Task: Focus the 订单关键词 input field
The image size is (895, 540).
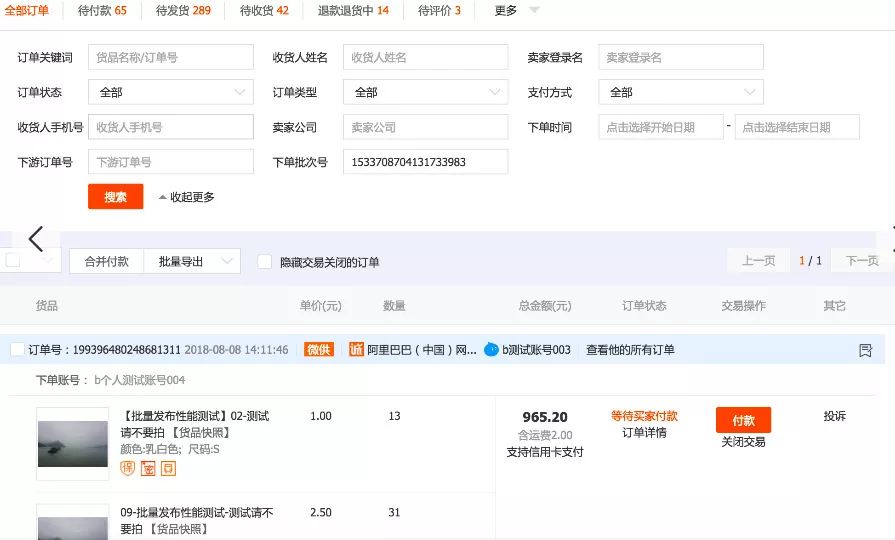Action: pos(171,57)
